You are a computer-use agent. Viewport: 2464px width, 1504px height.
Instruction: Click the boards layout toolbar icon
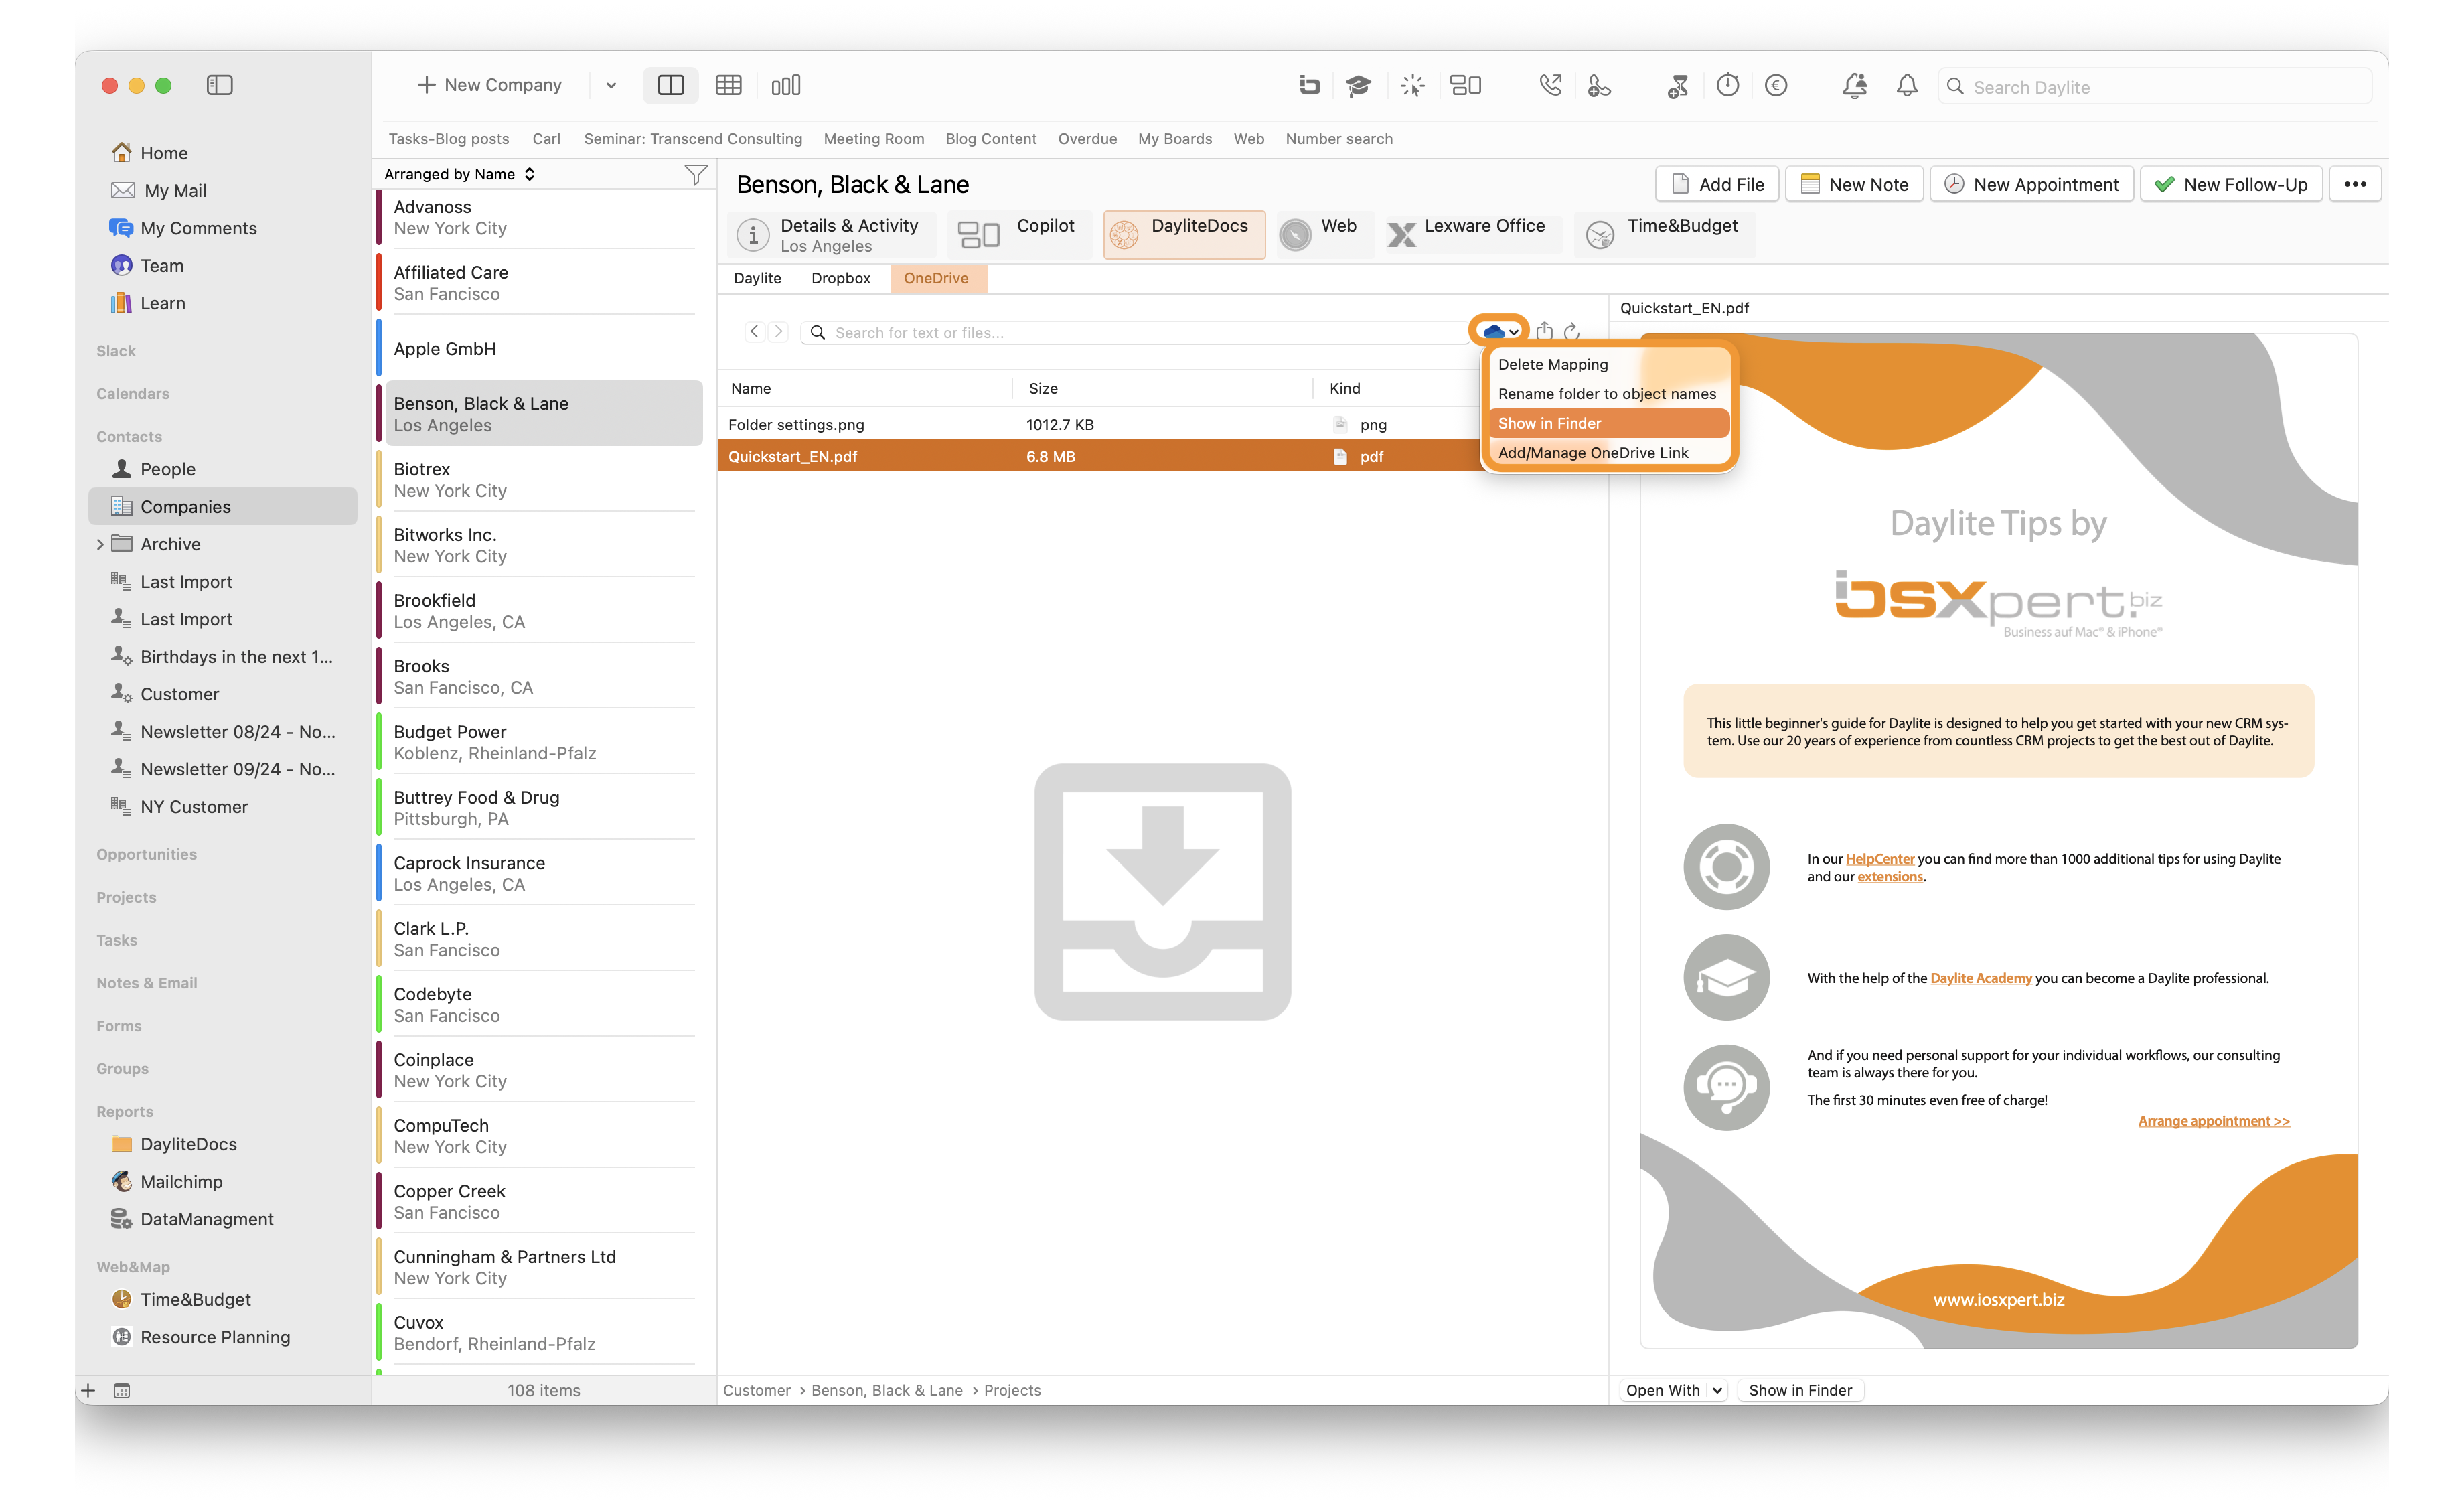click(x=1465, y=85)
